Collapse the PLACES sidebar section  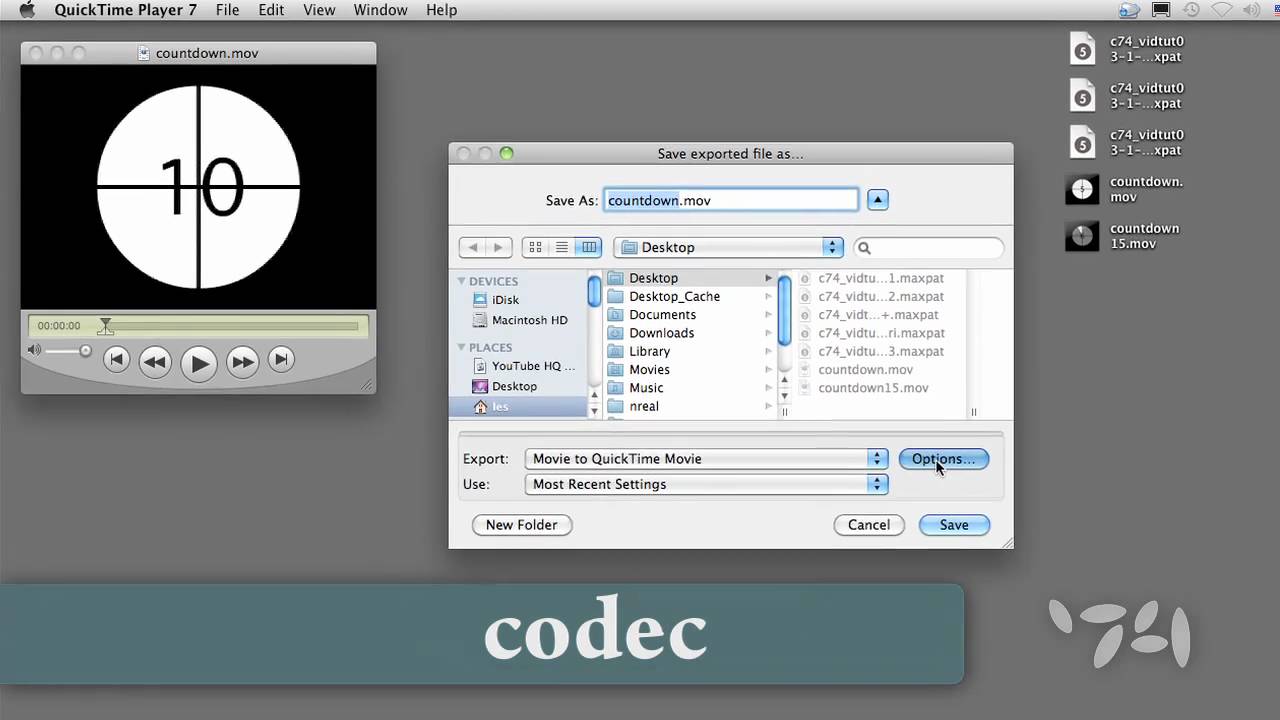pyautogui.click(x=462, y=347)
